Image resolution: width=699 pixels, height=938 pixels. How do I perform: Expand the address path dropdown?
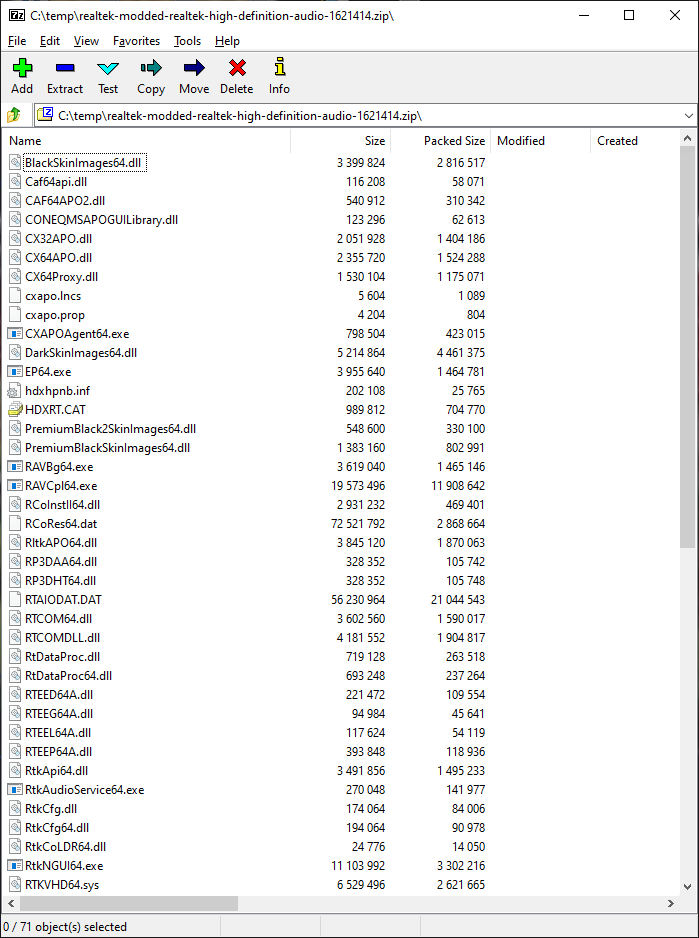pos(688,115)
